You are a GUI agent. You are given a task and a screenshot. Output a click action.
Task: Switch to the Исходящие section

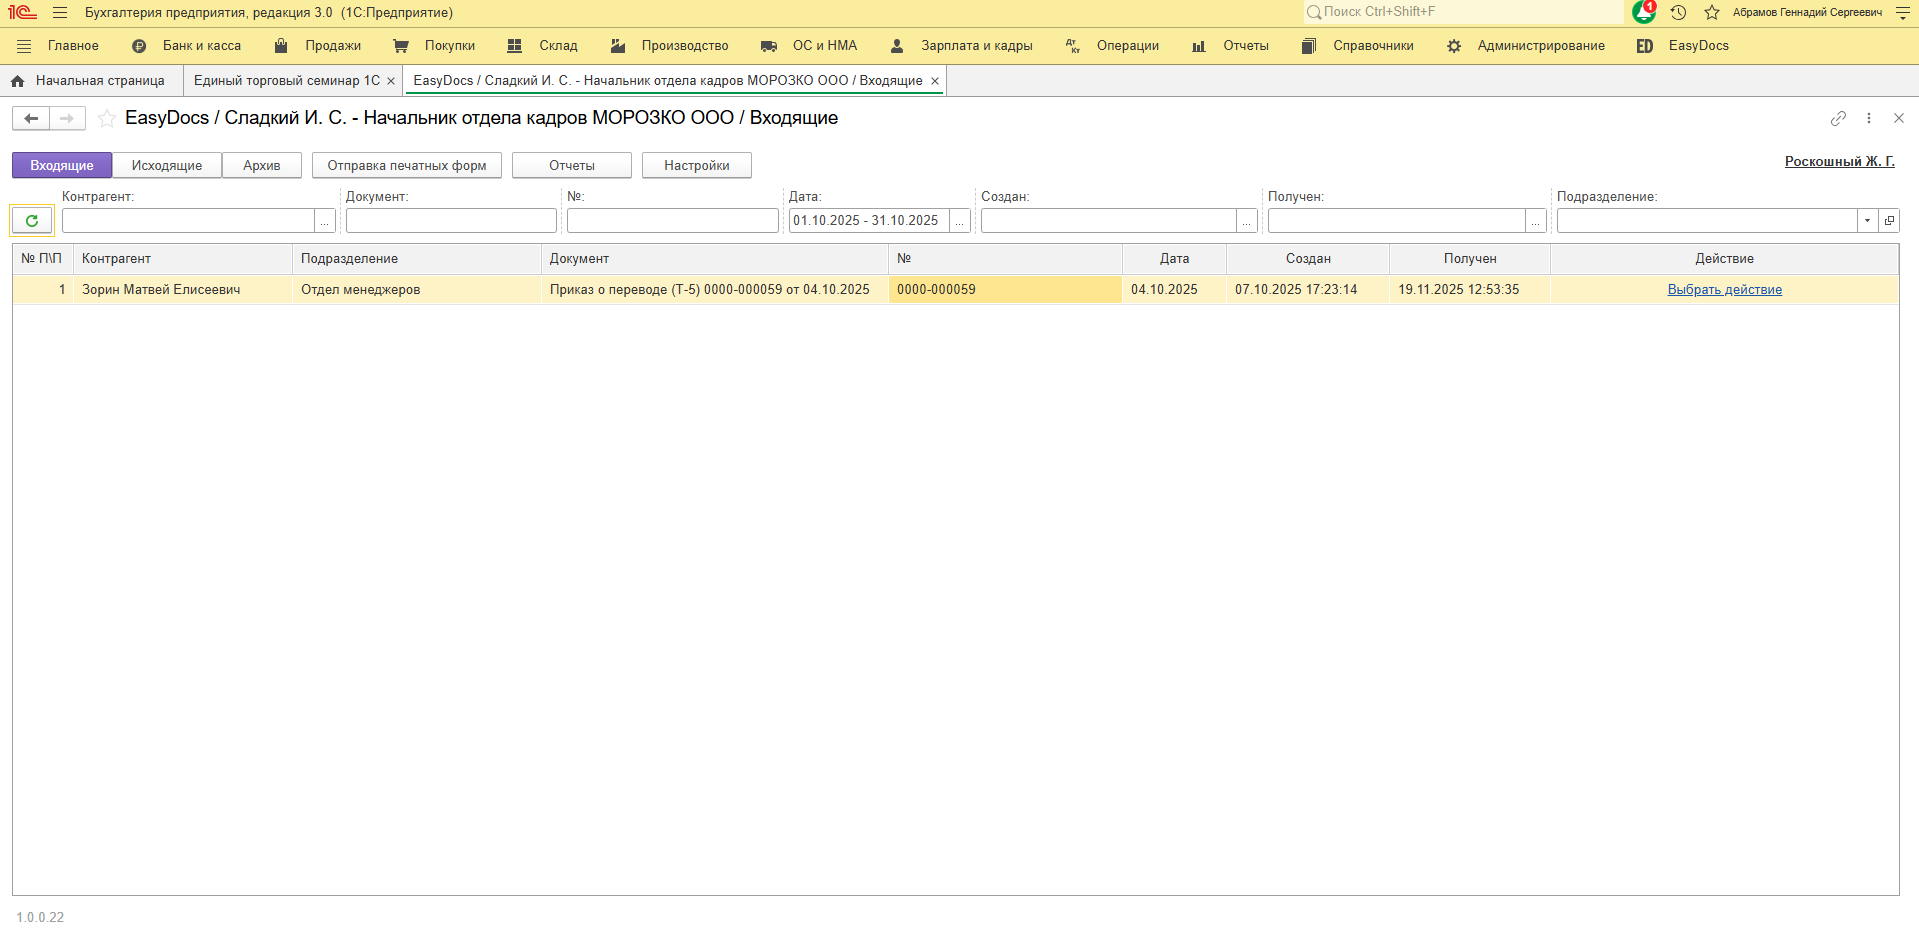point(167,166)
